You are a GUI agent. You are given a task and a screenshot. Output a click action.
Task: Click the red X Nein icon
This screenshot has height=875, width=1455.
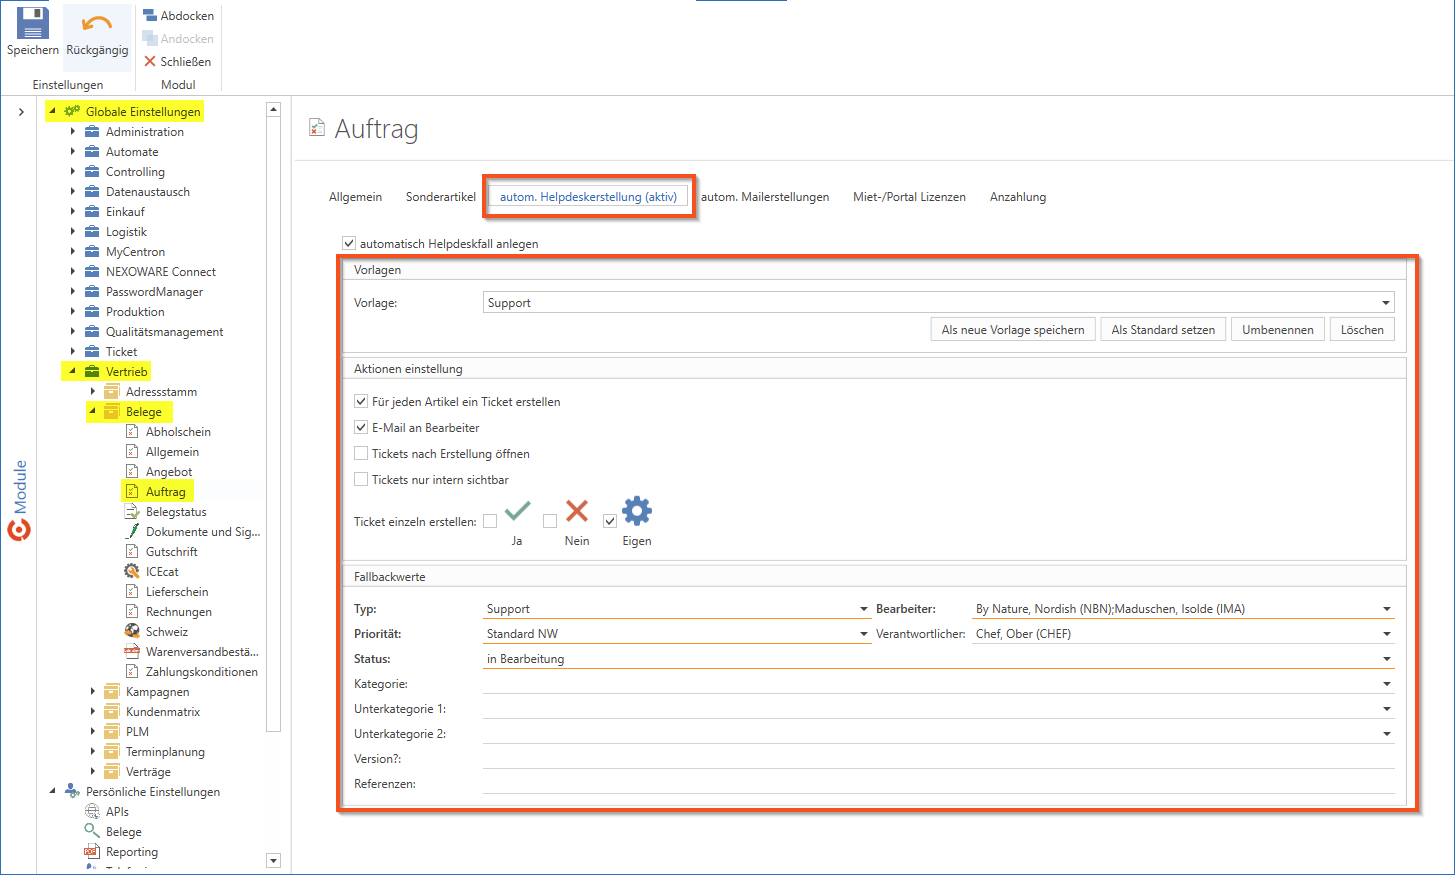click(x=577, y=511)
